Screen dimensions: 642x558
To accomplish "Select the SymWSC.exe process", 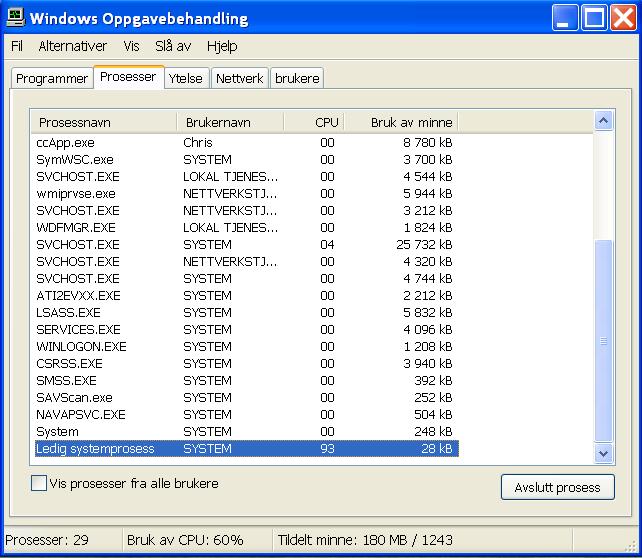I will [x=247, y=160].
